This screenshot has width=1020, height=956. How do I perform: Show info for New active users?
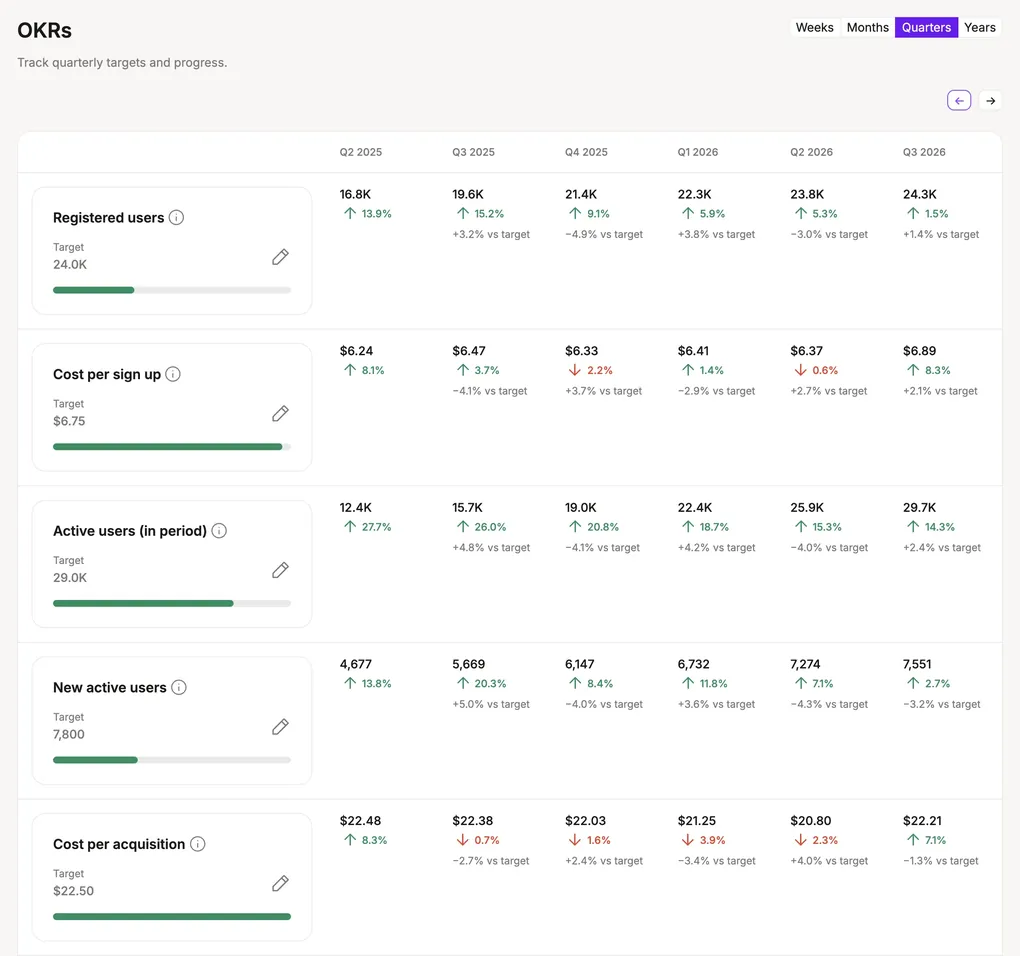tap(179, 687)
